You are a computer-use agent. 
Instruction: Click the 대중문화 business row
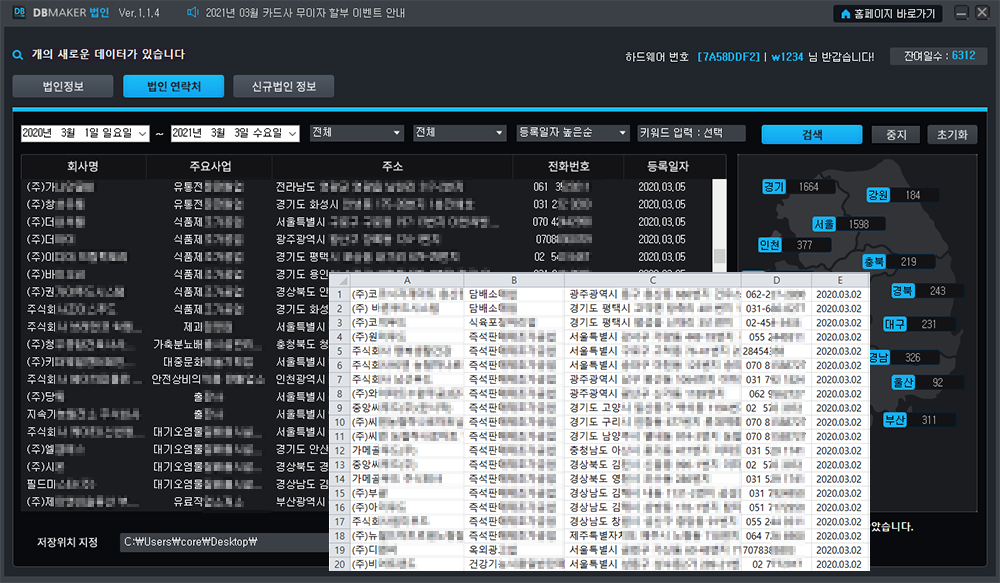pos(207,362)
